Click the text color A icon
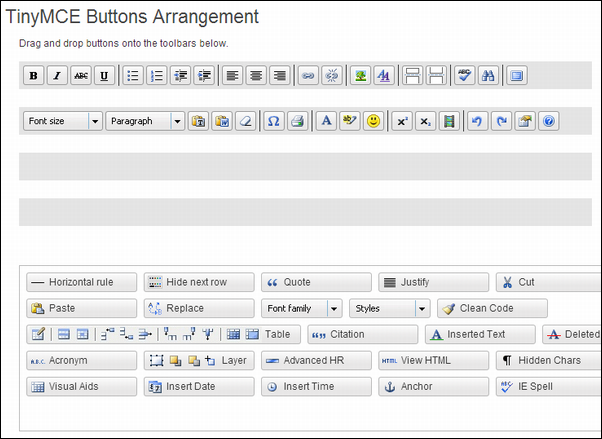The image size is (602, 439). pyautogui.click(x=326, y=121)
